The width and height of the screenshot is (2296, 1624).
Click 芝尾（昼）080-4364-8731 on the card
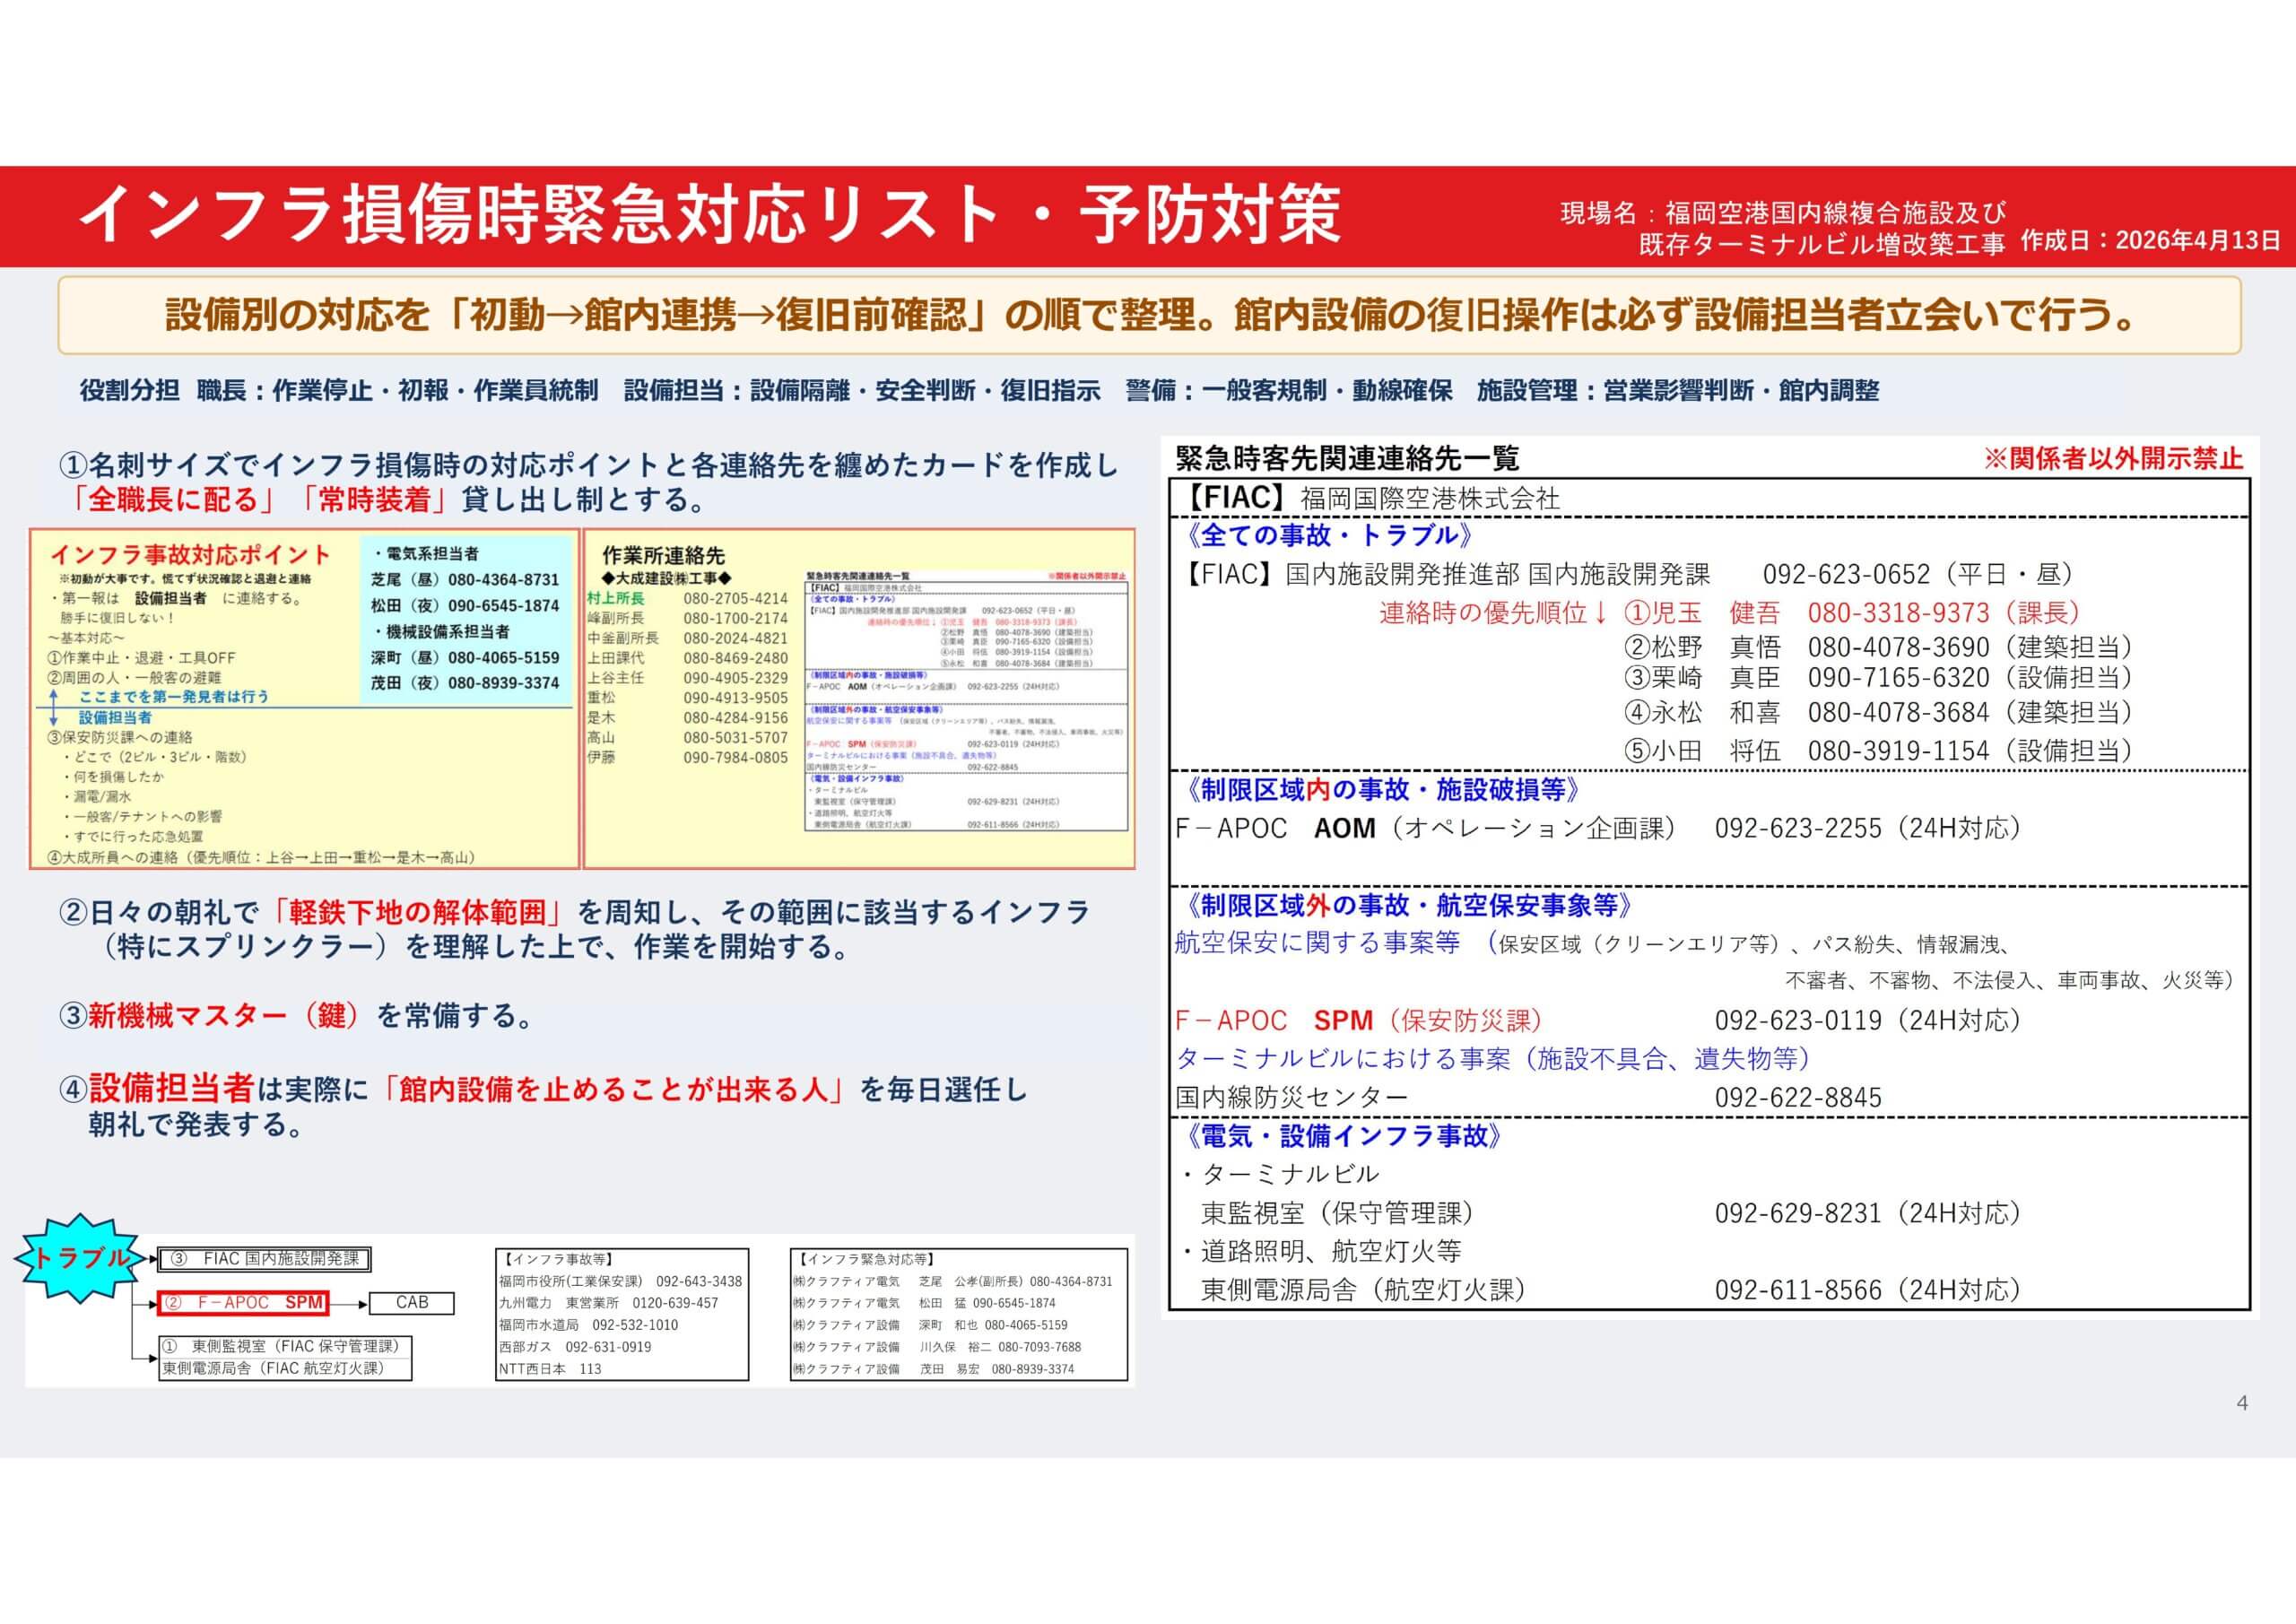(x=465, y=579)
